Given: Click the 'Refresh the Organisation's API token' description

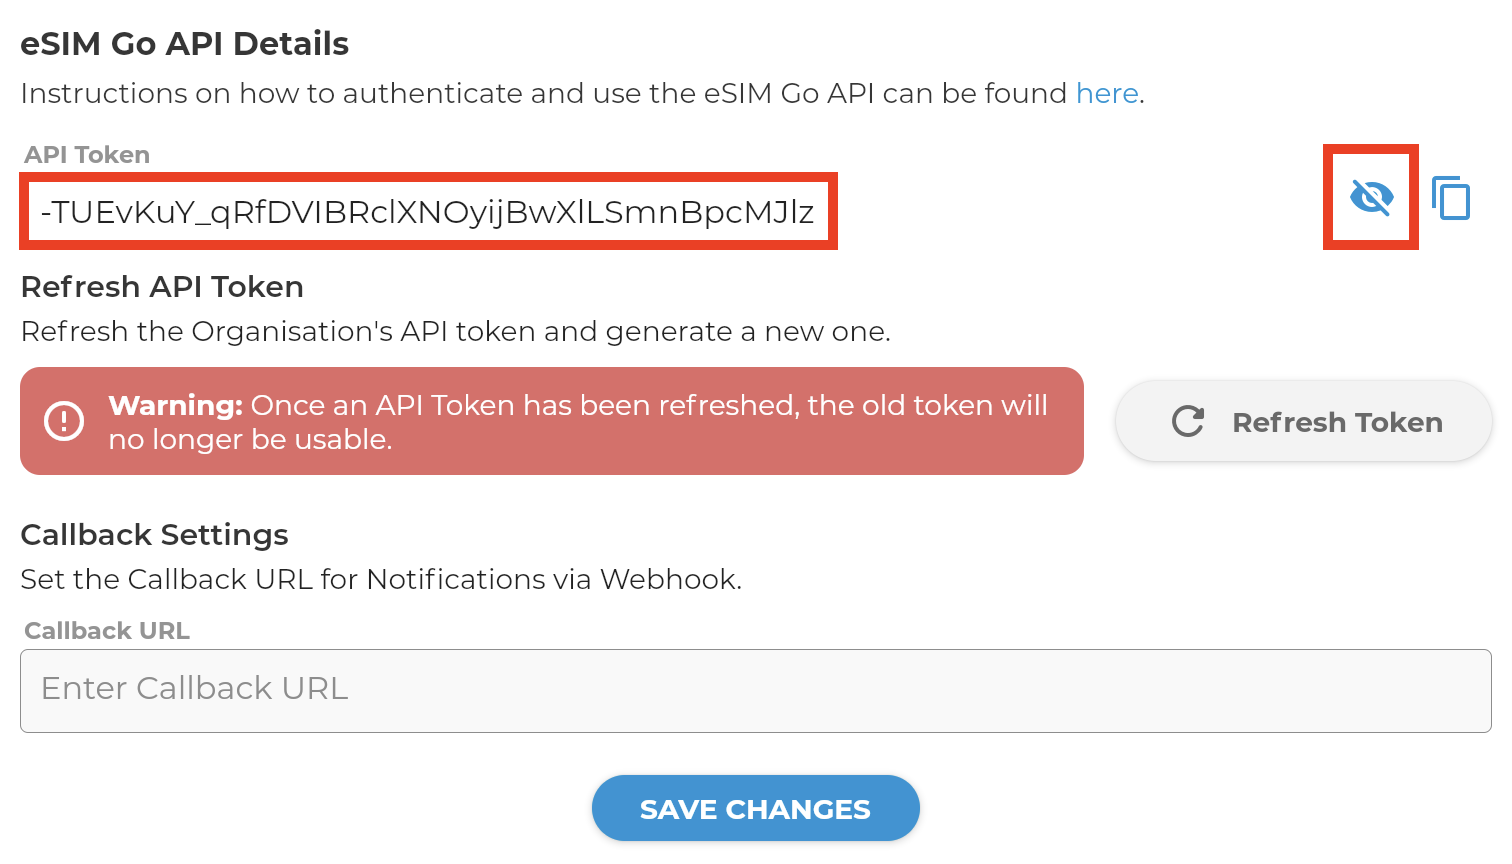Looking at the screenshot, I should pos(455,331).
